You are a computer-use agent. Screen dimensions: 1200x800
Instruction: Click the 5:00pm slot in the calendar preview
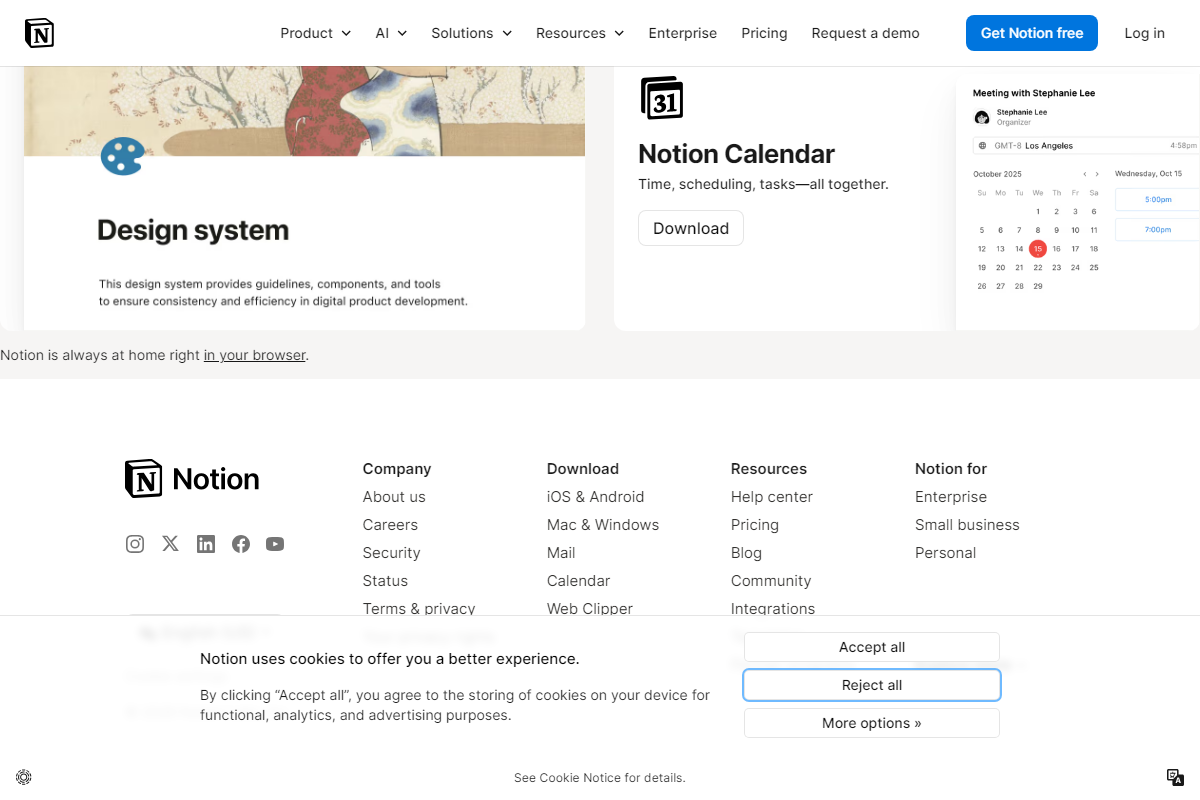1156,199
